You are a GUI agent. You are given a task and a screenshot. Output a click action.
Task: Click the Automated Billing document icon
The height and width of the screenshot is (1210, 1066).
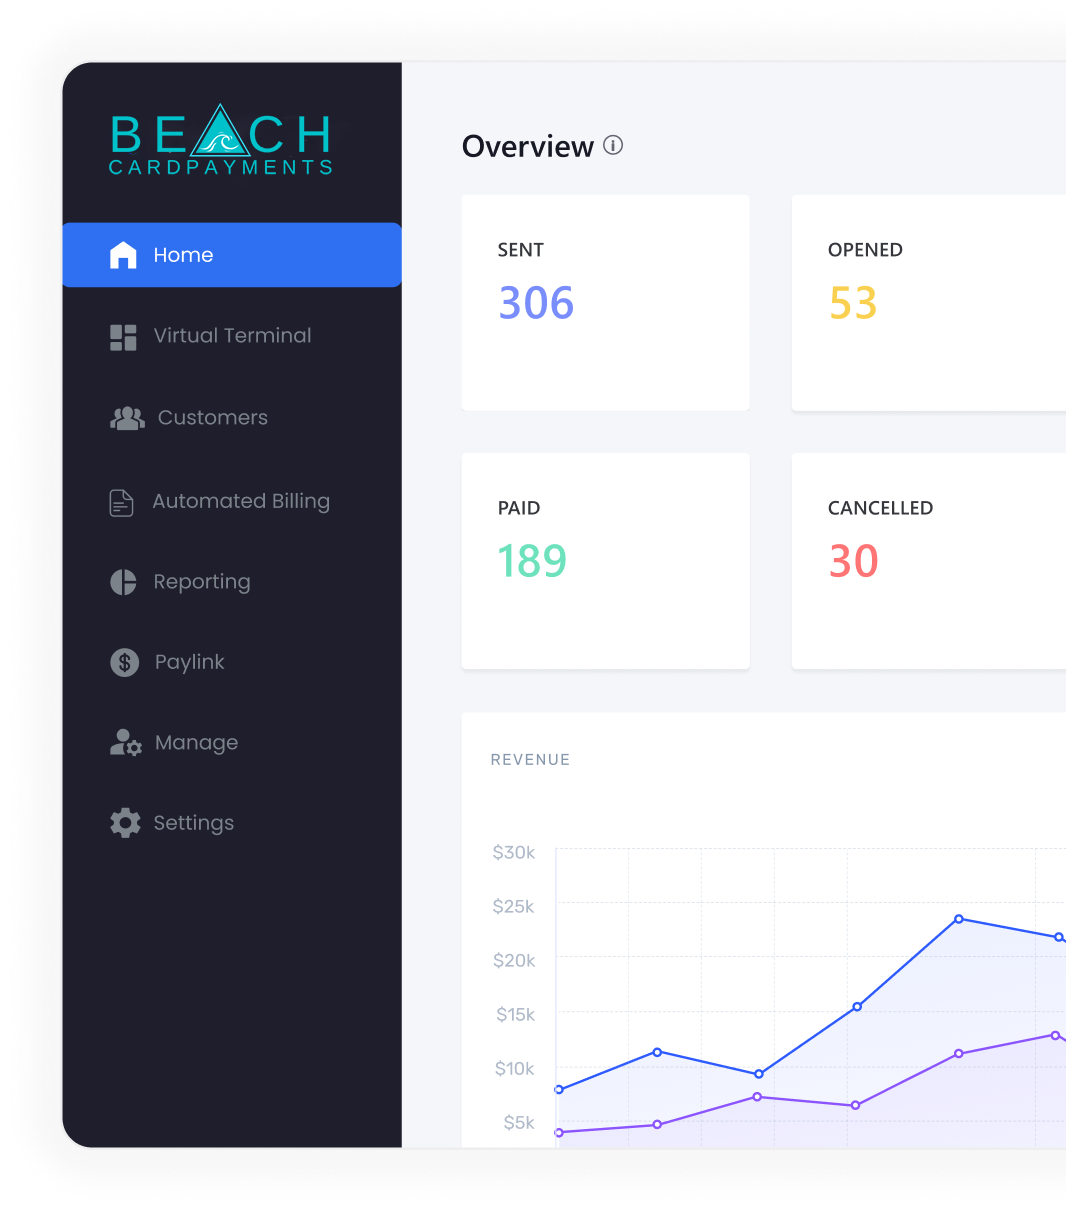(x=121, y=502)
